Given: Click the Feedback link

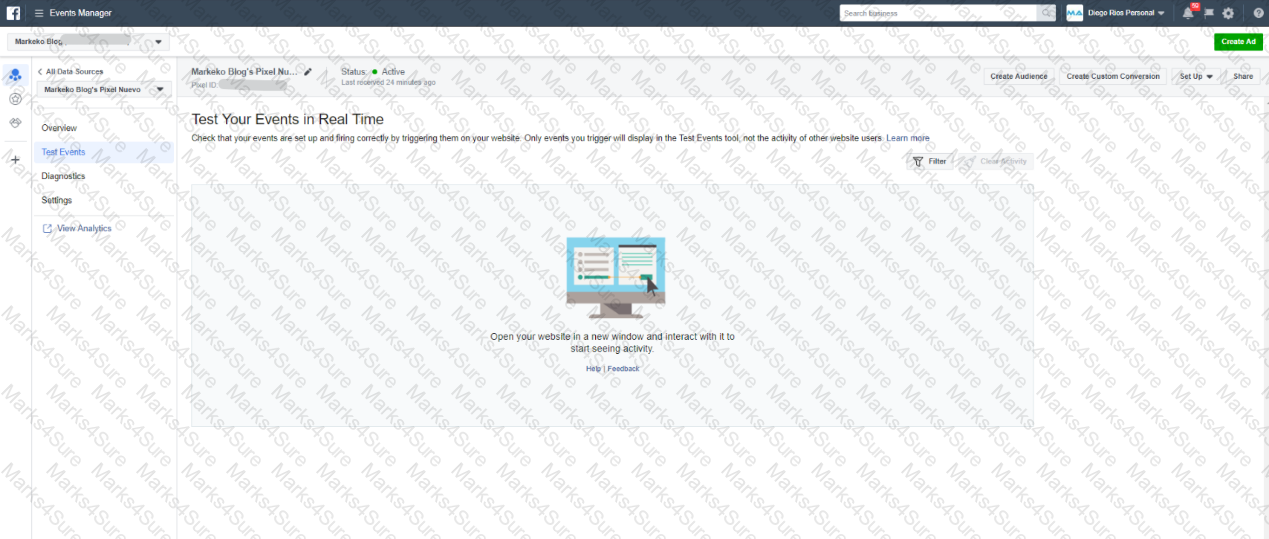Looking at the screenshot, I should click(623, 369).
